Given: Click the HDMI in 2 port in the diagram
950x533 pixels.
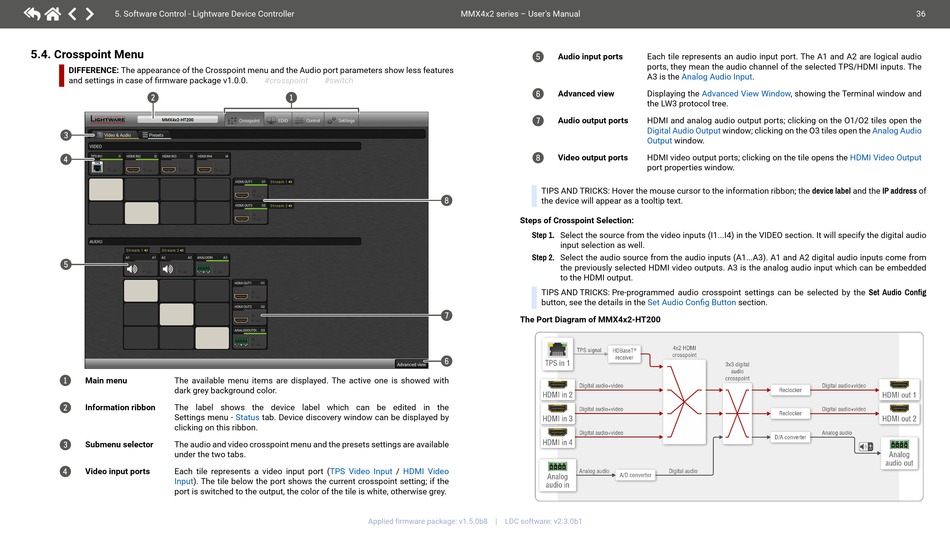Looking at the screenshot, I should pyautogui.click(x=557, y=389).
